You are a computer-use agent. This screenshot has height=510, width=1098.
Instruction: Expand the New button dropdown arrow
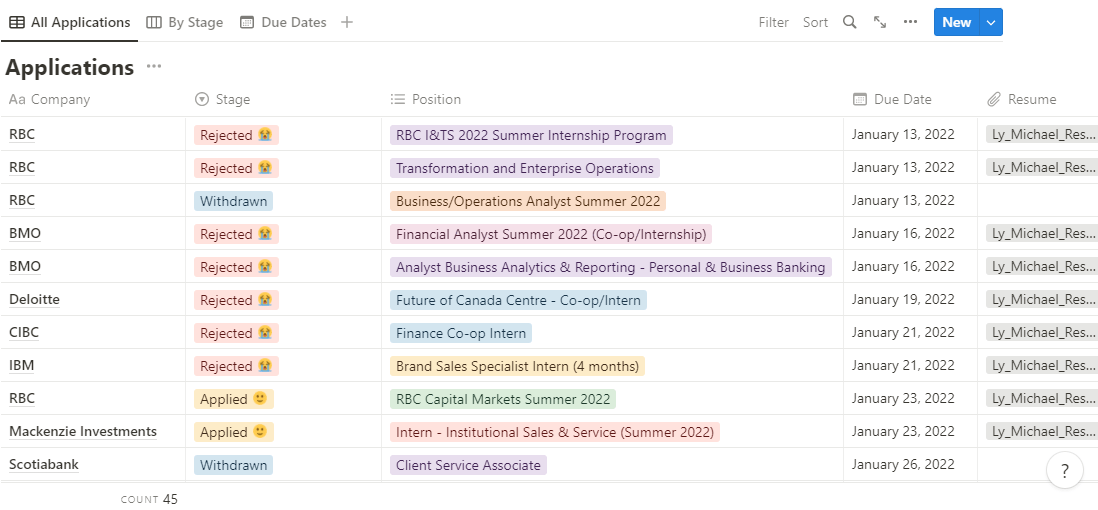tap(991, 22)
